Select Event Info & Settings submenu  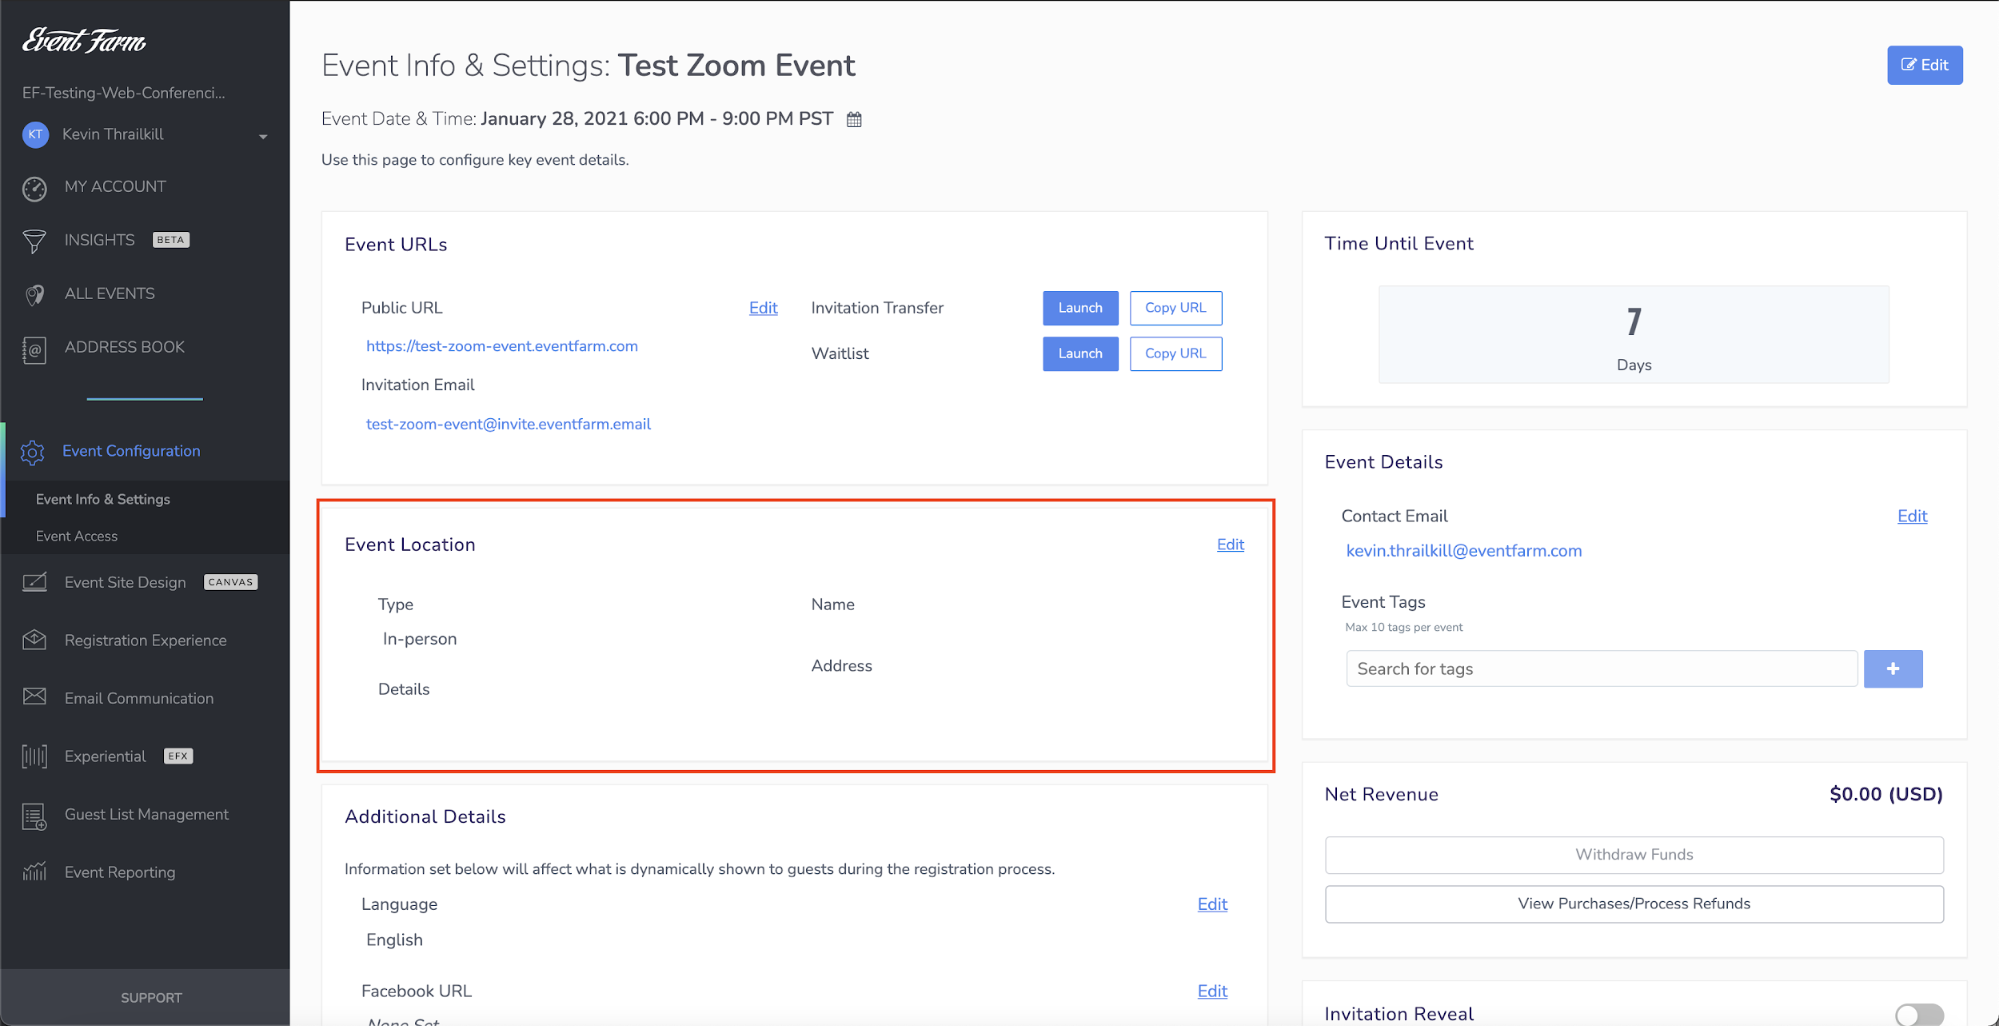103,499
